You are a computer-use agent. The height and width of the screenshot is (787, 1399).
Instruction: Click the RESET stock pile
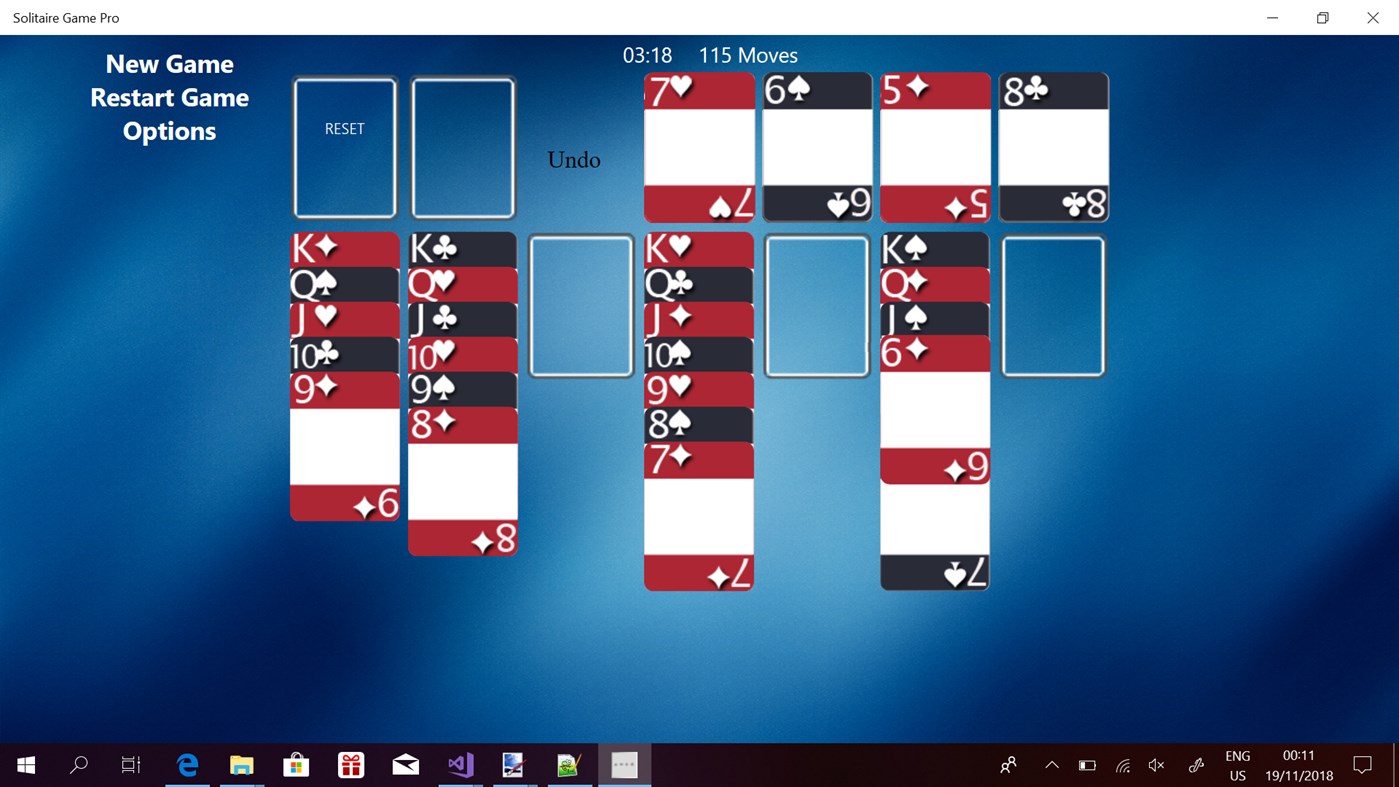click(344, 146)
